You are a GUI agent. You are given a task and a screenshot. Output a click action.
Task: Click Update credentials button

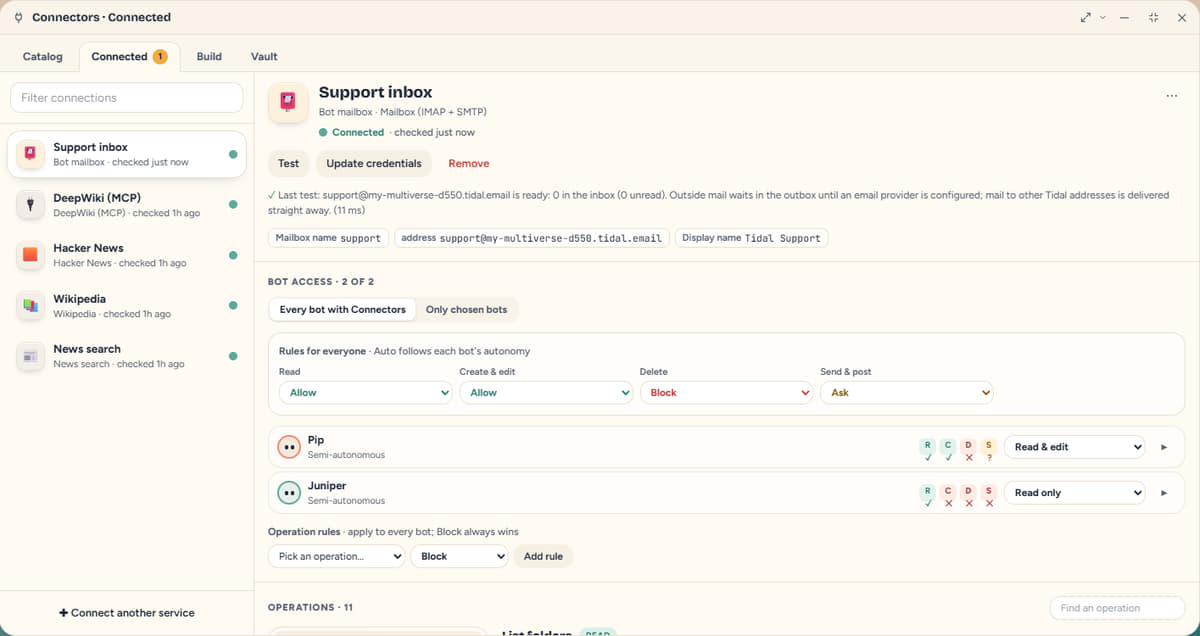tap(374, 163)
